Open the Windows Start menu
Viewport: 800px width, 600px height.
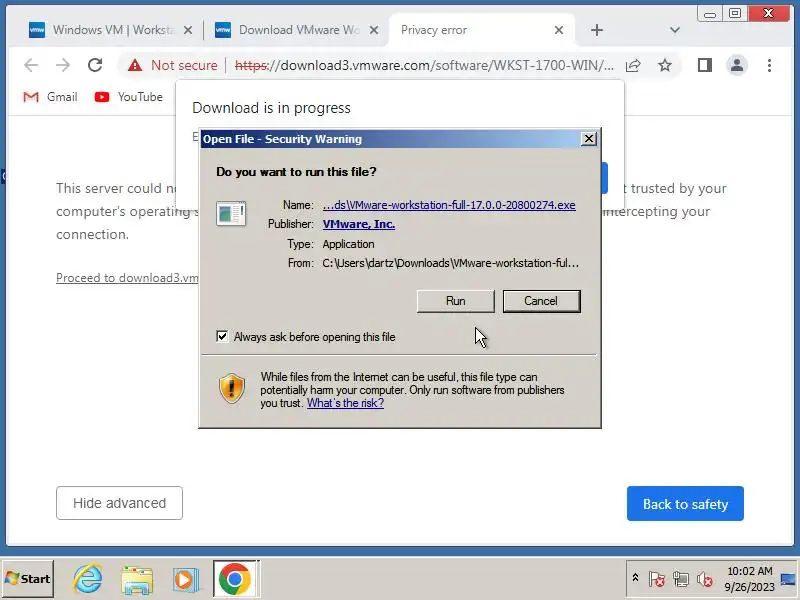coord(28,579)
